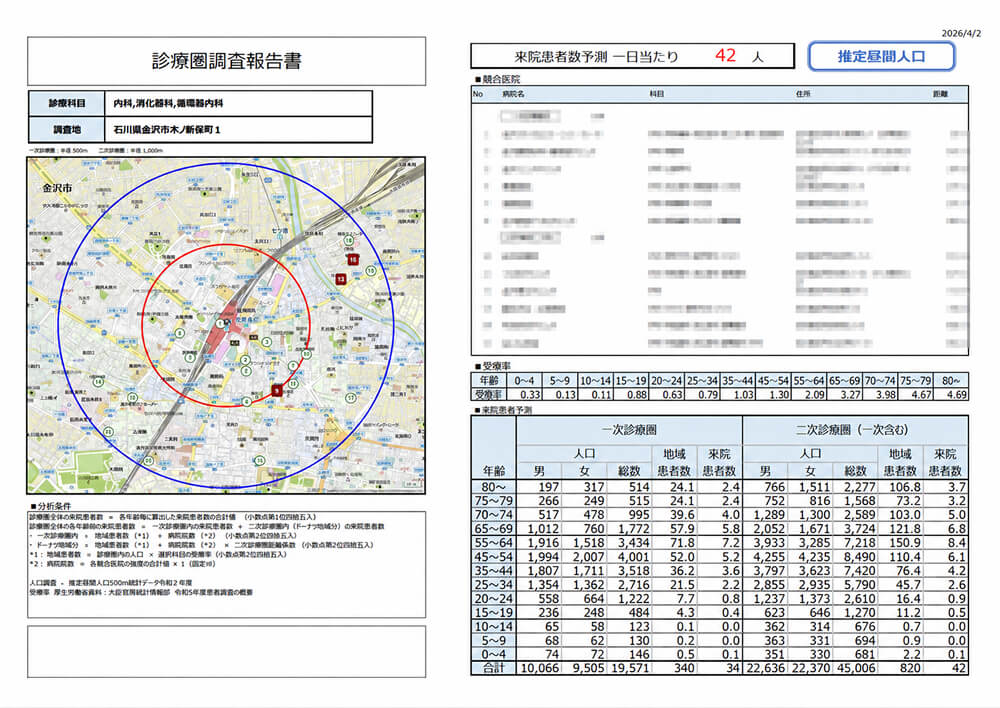This screenshot has height=708, width=1000.
Task: Select the 一次診療圏 table header
Action: pyautogui.click(x=629, y=430)
